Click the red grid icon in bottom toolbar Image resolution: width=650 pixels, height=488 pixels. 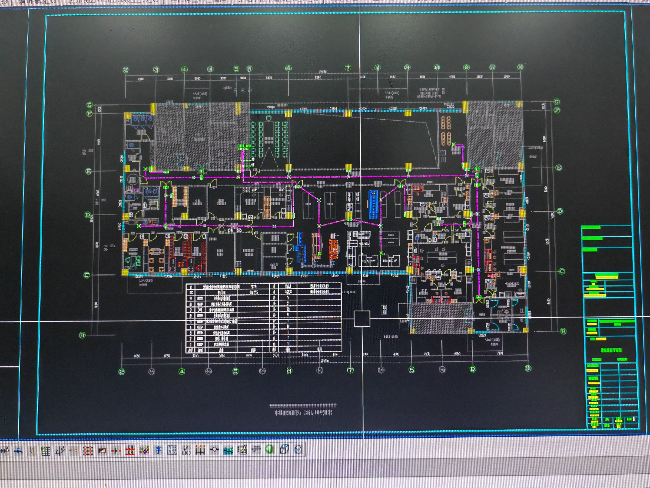tap(88, 451)
